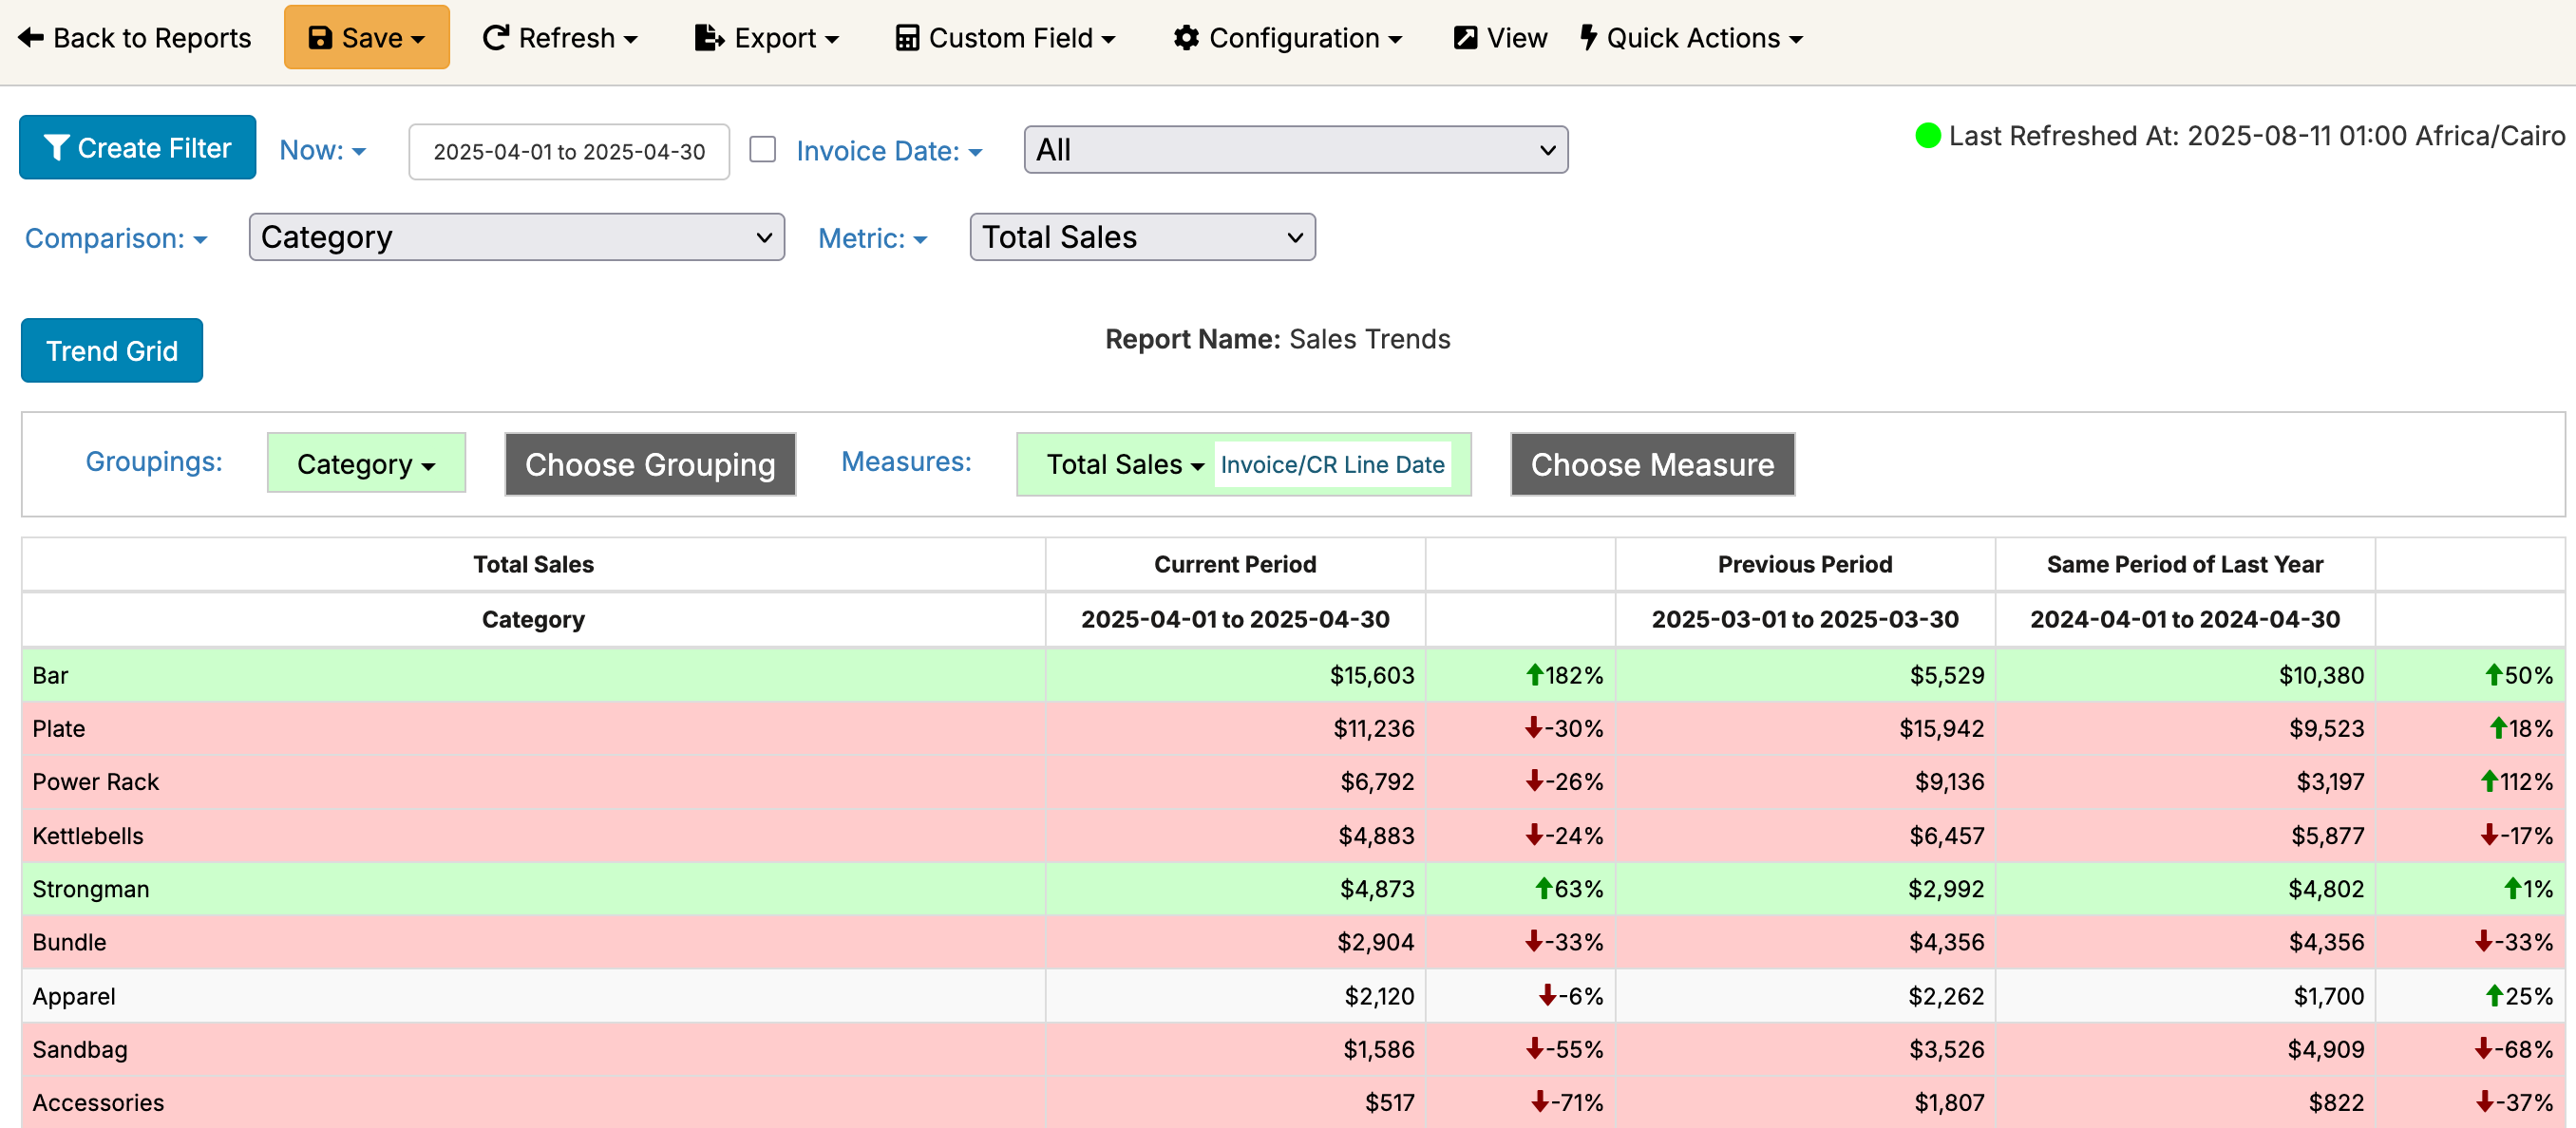Click the calculator Custom Field icon
The height and width of the screenshot is (1128, 2576).
tap(907, 38)
